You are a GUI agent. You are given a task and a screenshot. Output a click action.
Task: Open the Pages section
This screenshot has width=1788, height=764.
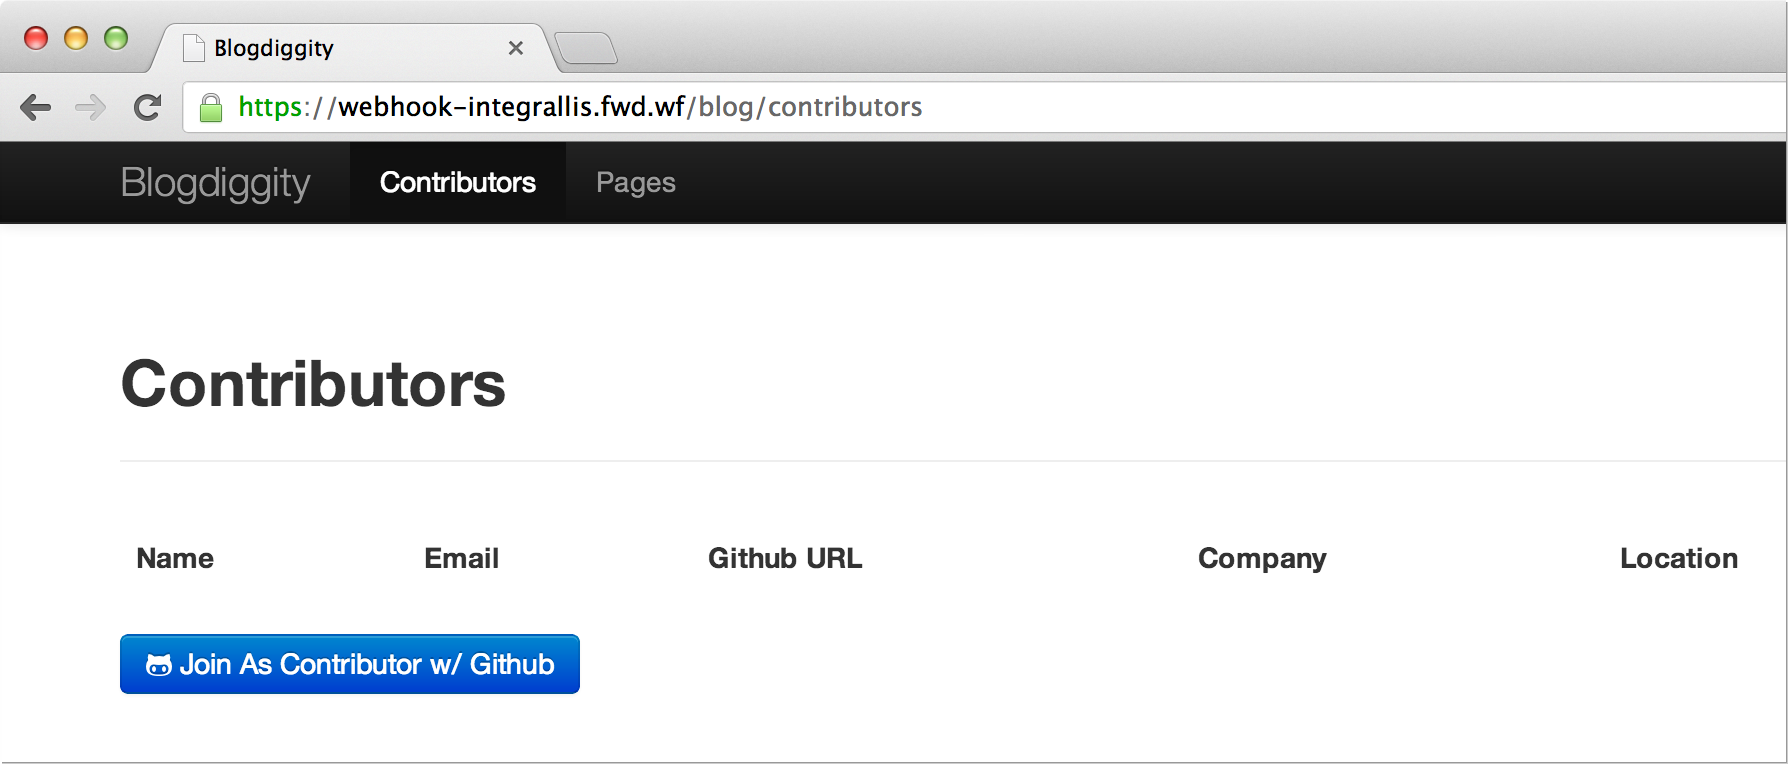point(635,182)
